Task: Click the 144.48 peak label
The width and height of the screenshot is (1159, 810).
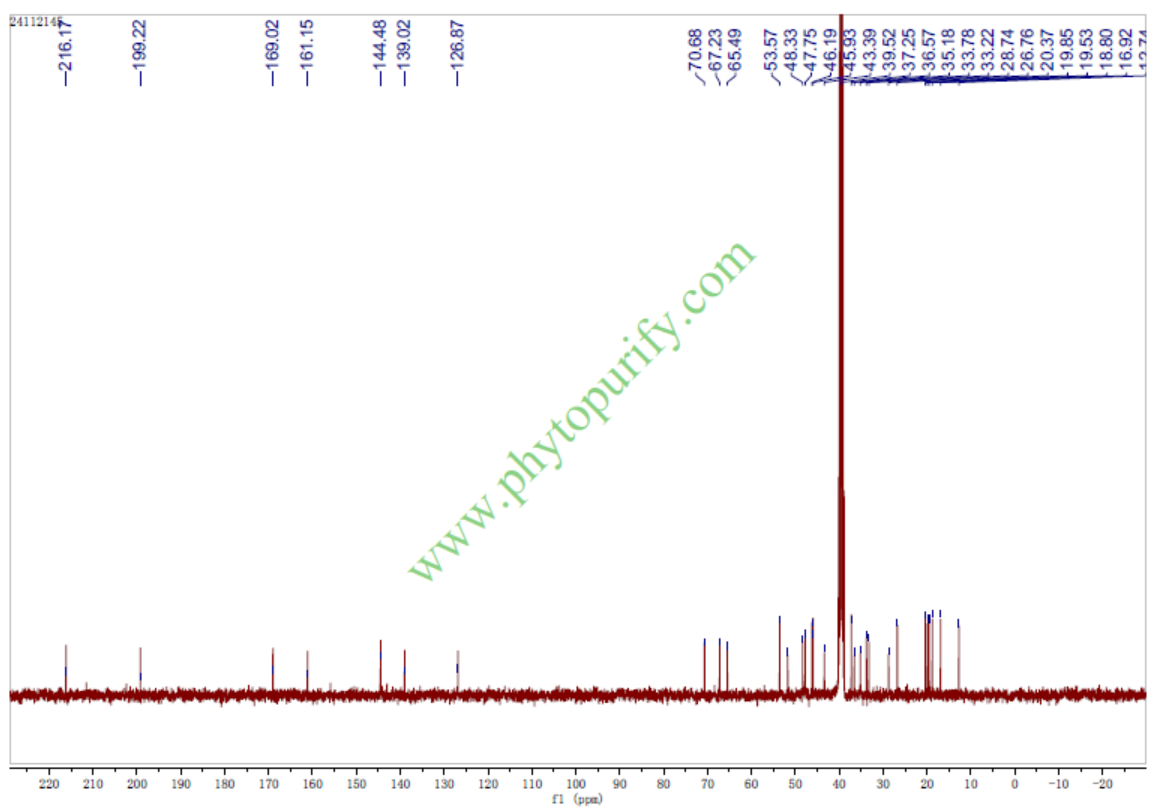Action: pos(380,44)
